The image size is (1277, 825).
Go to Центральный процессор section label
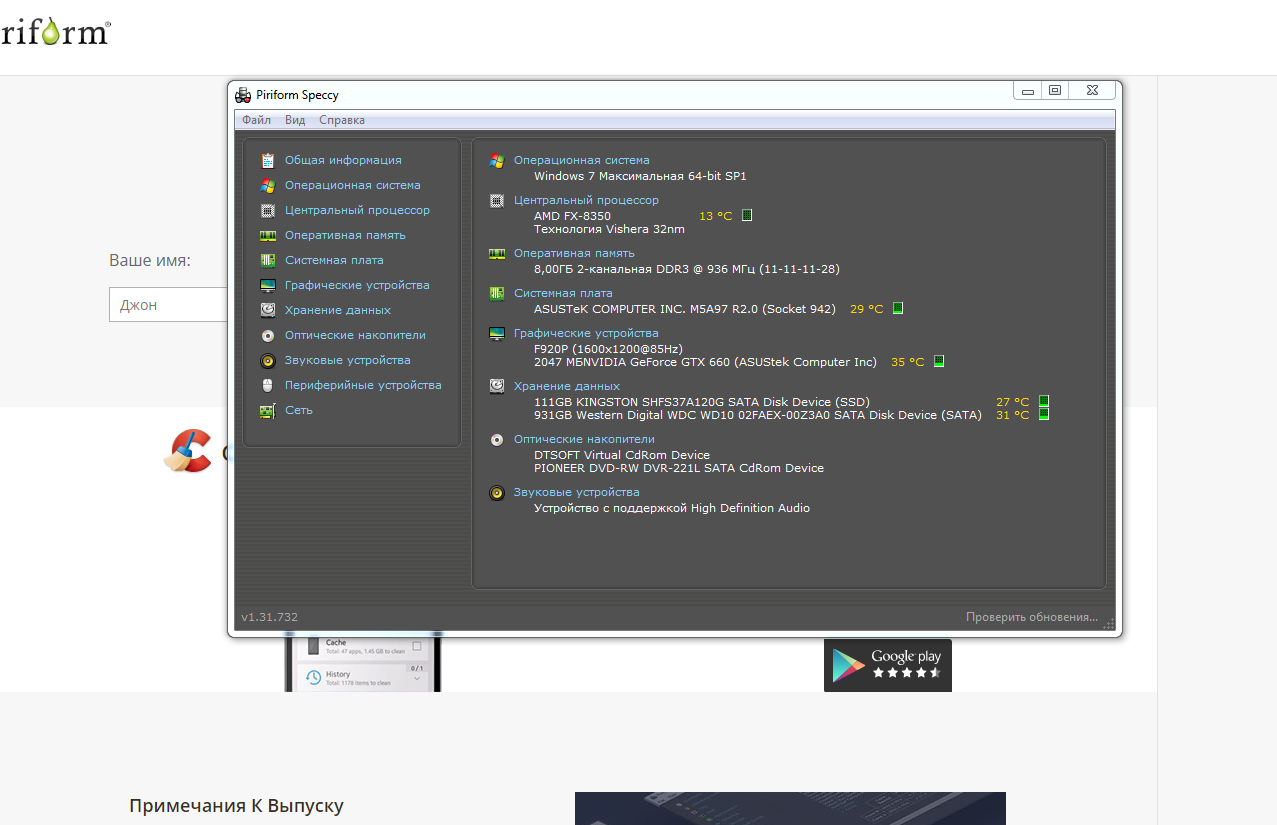point(357,210)
